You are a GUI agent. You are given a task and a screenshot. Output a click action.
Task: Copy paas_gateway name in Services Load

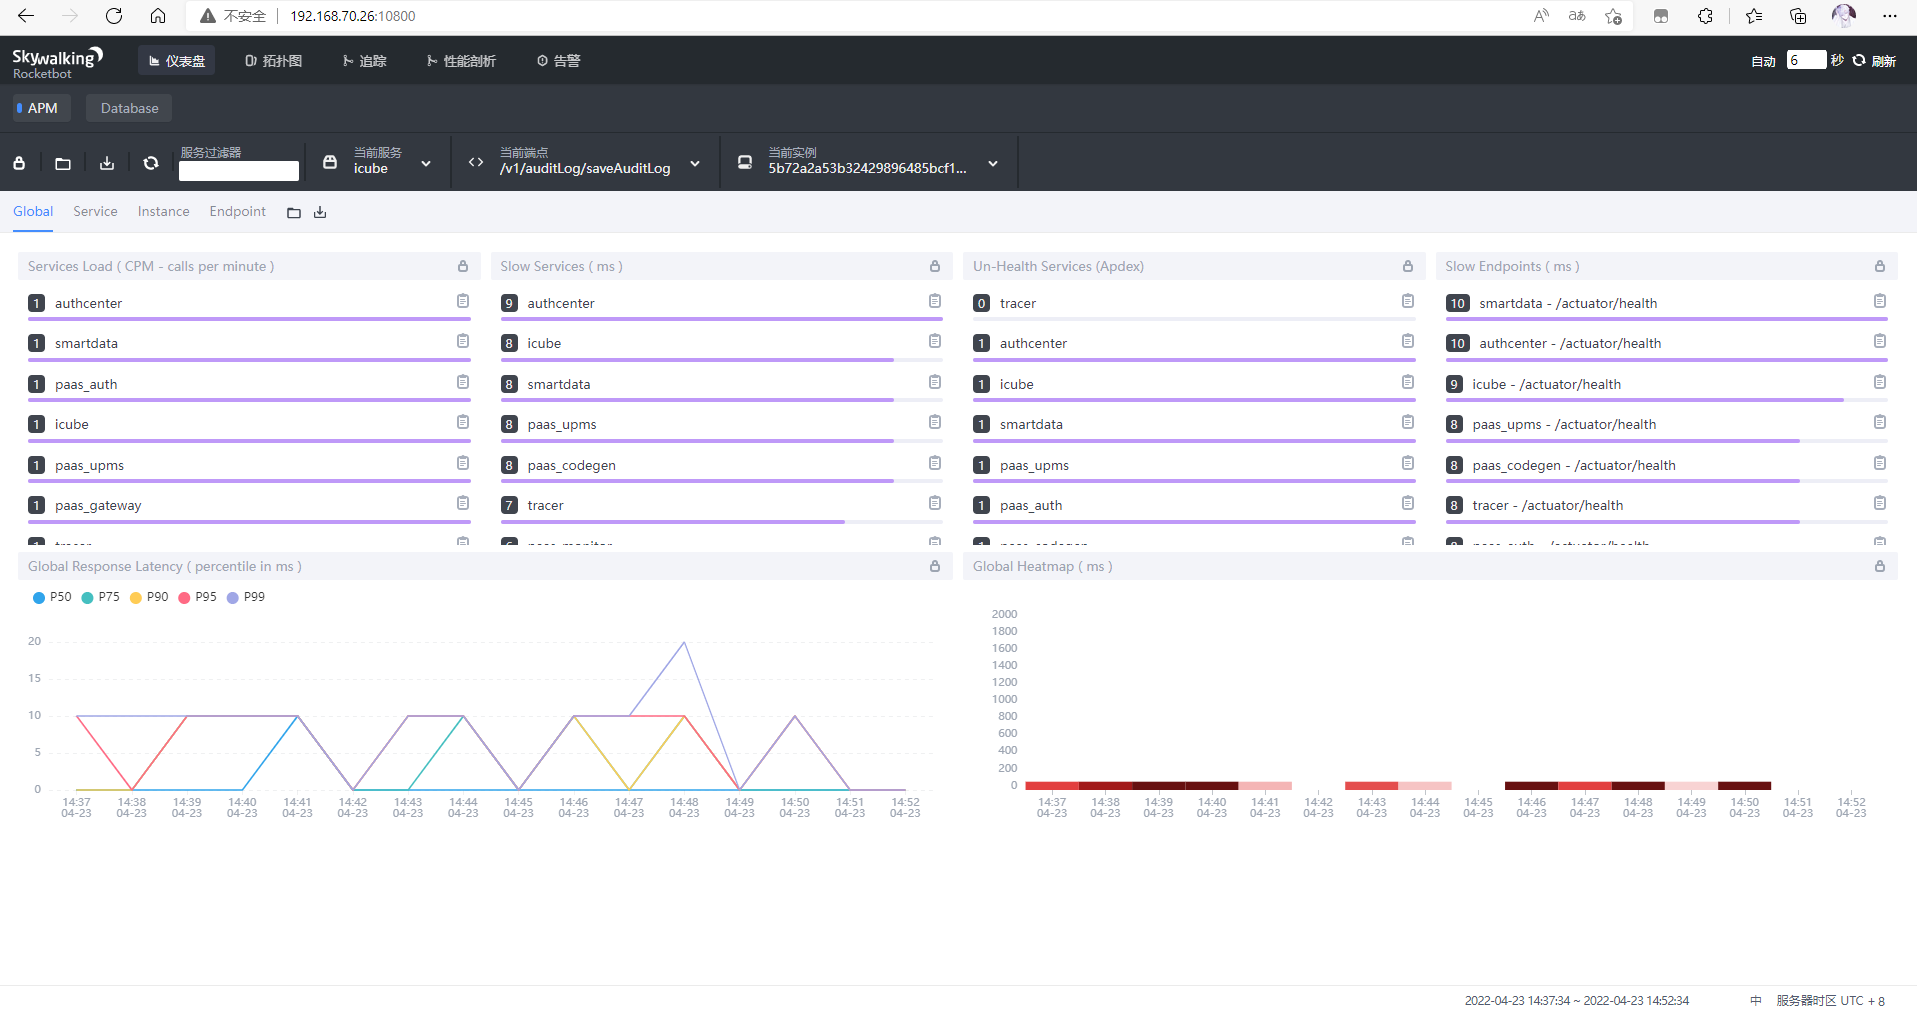coord(463,503)
